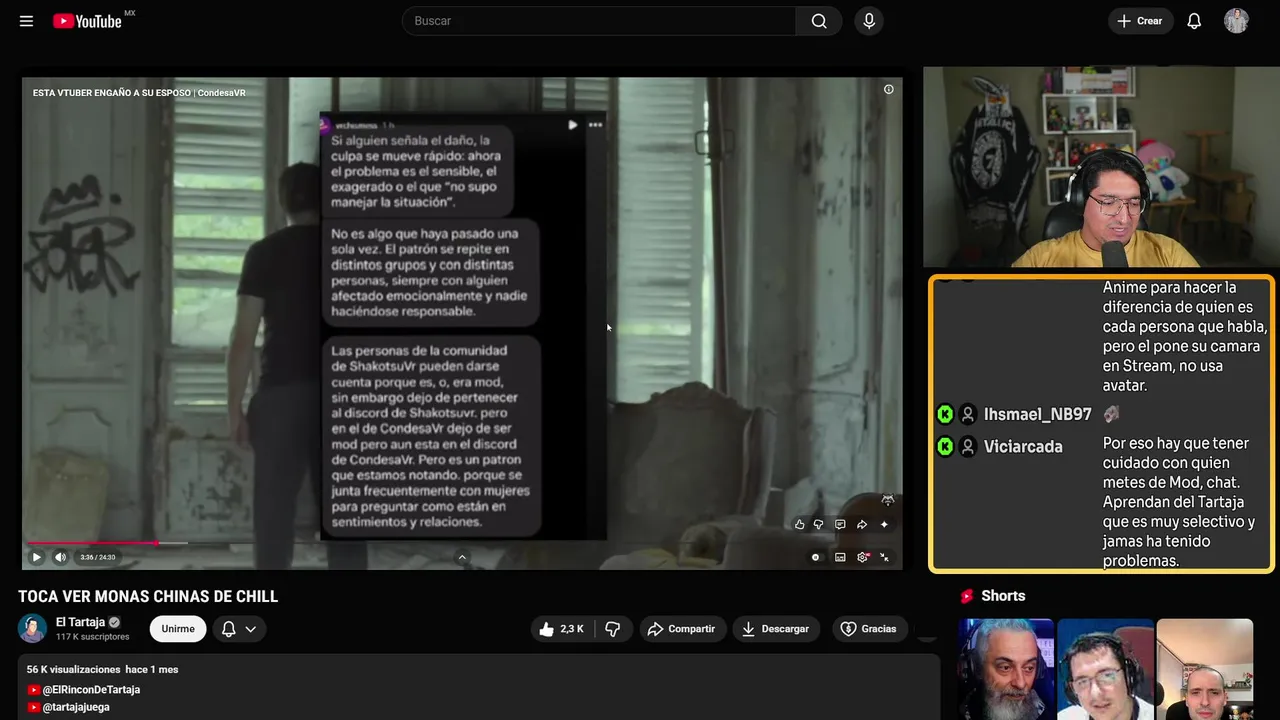Image resolution: width=1280 pixels, height=720 pixels.
Task: Click the 56 K visualizaciones text
Action: 74,669
